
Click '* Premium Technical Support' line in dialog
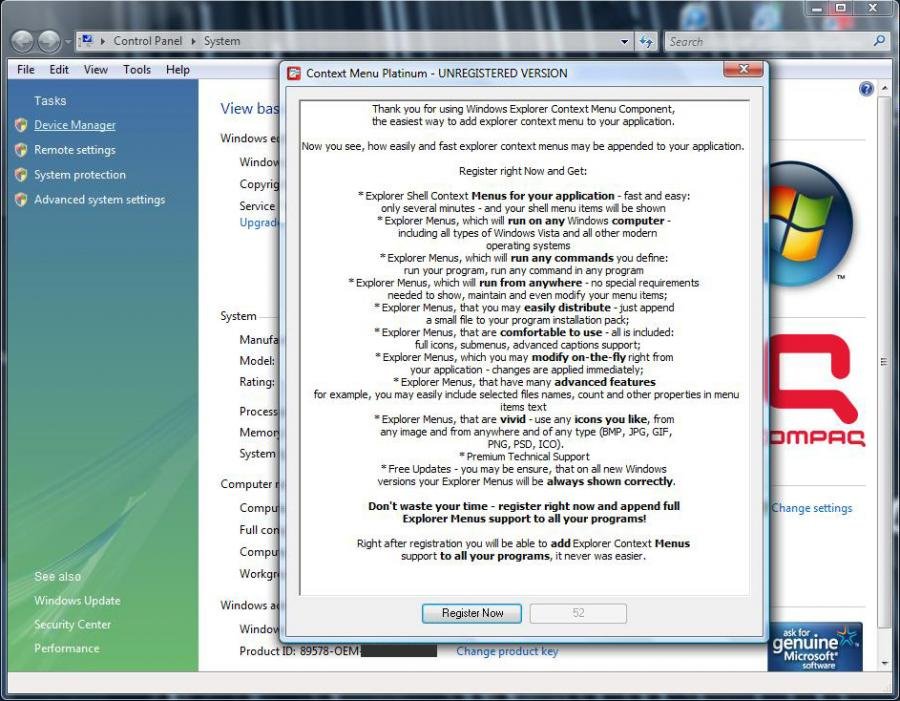[524, 456]
